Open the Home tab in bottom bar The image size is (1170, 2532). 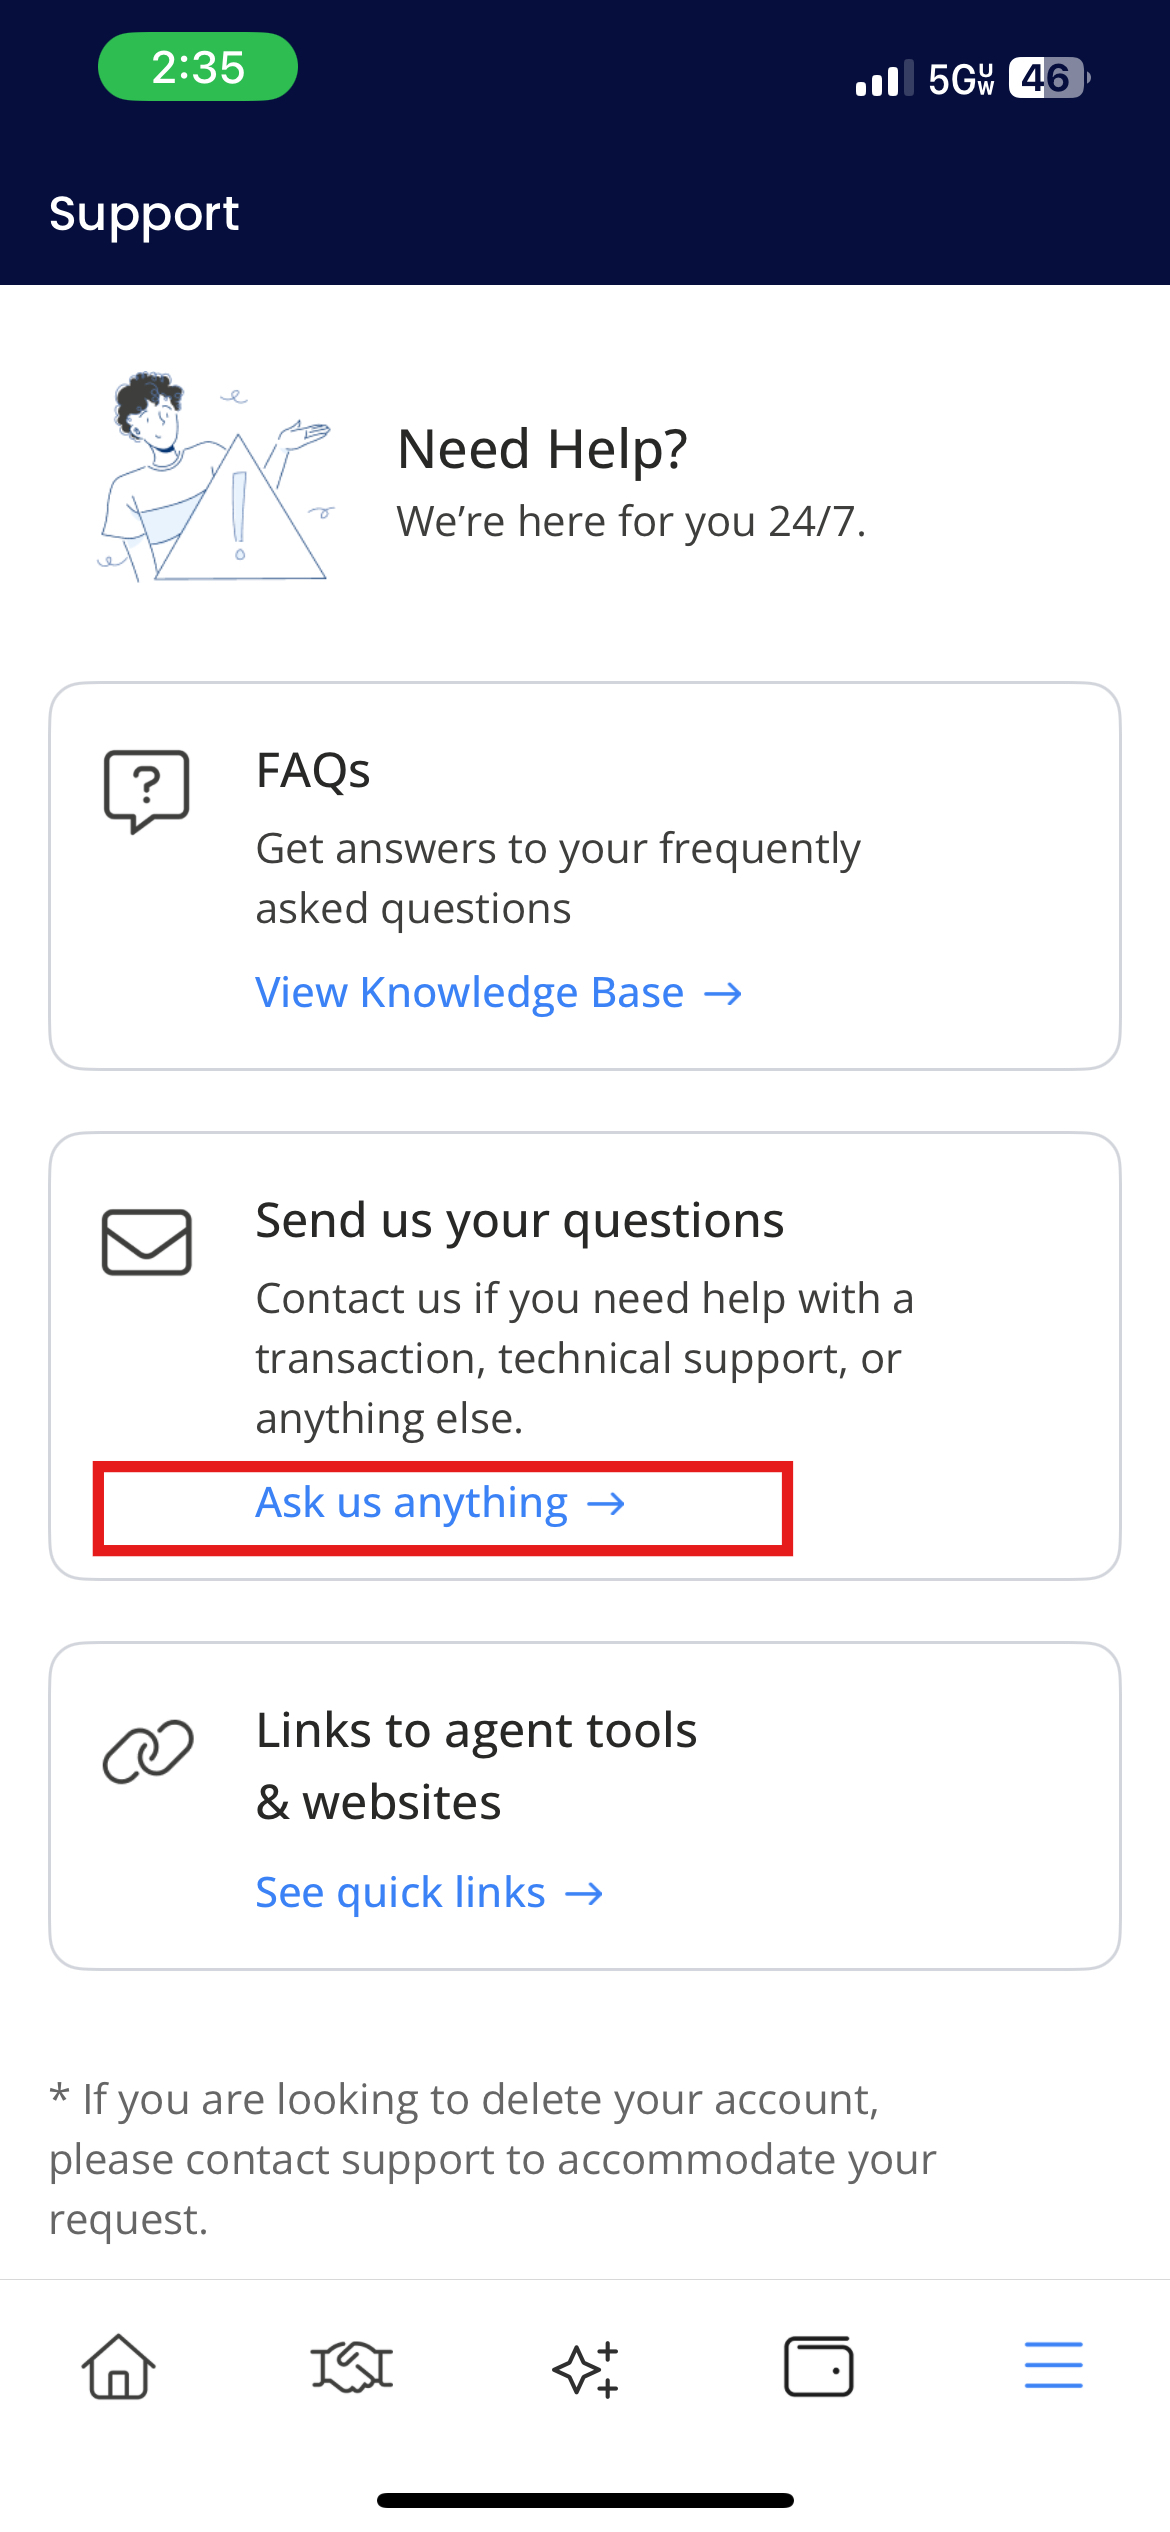(x=118, y=2367)
